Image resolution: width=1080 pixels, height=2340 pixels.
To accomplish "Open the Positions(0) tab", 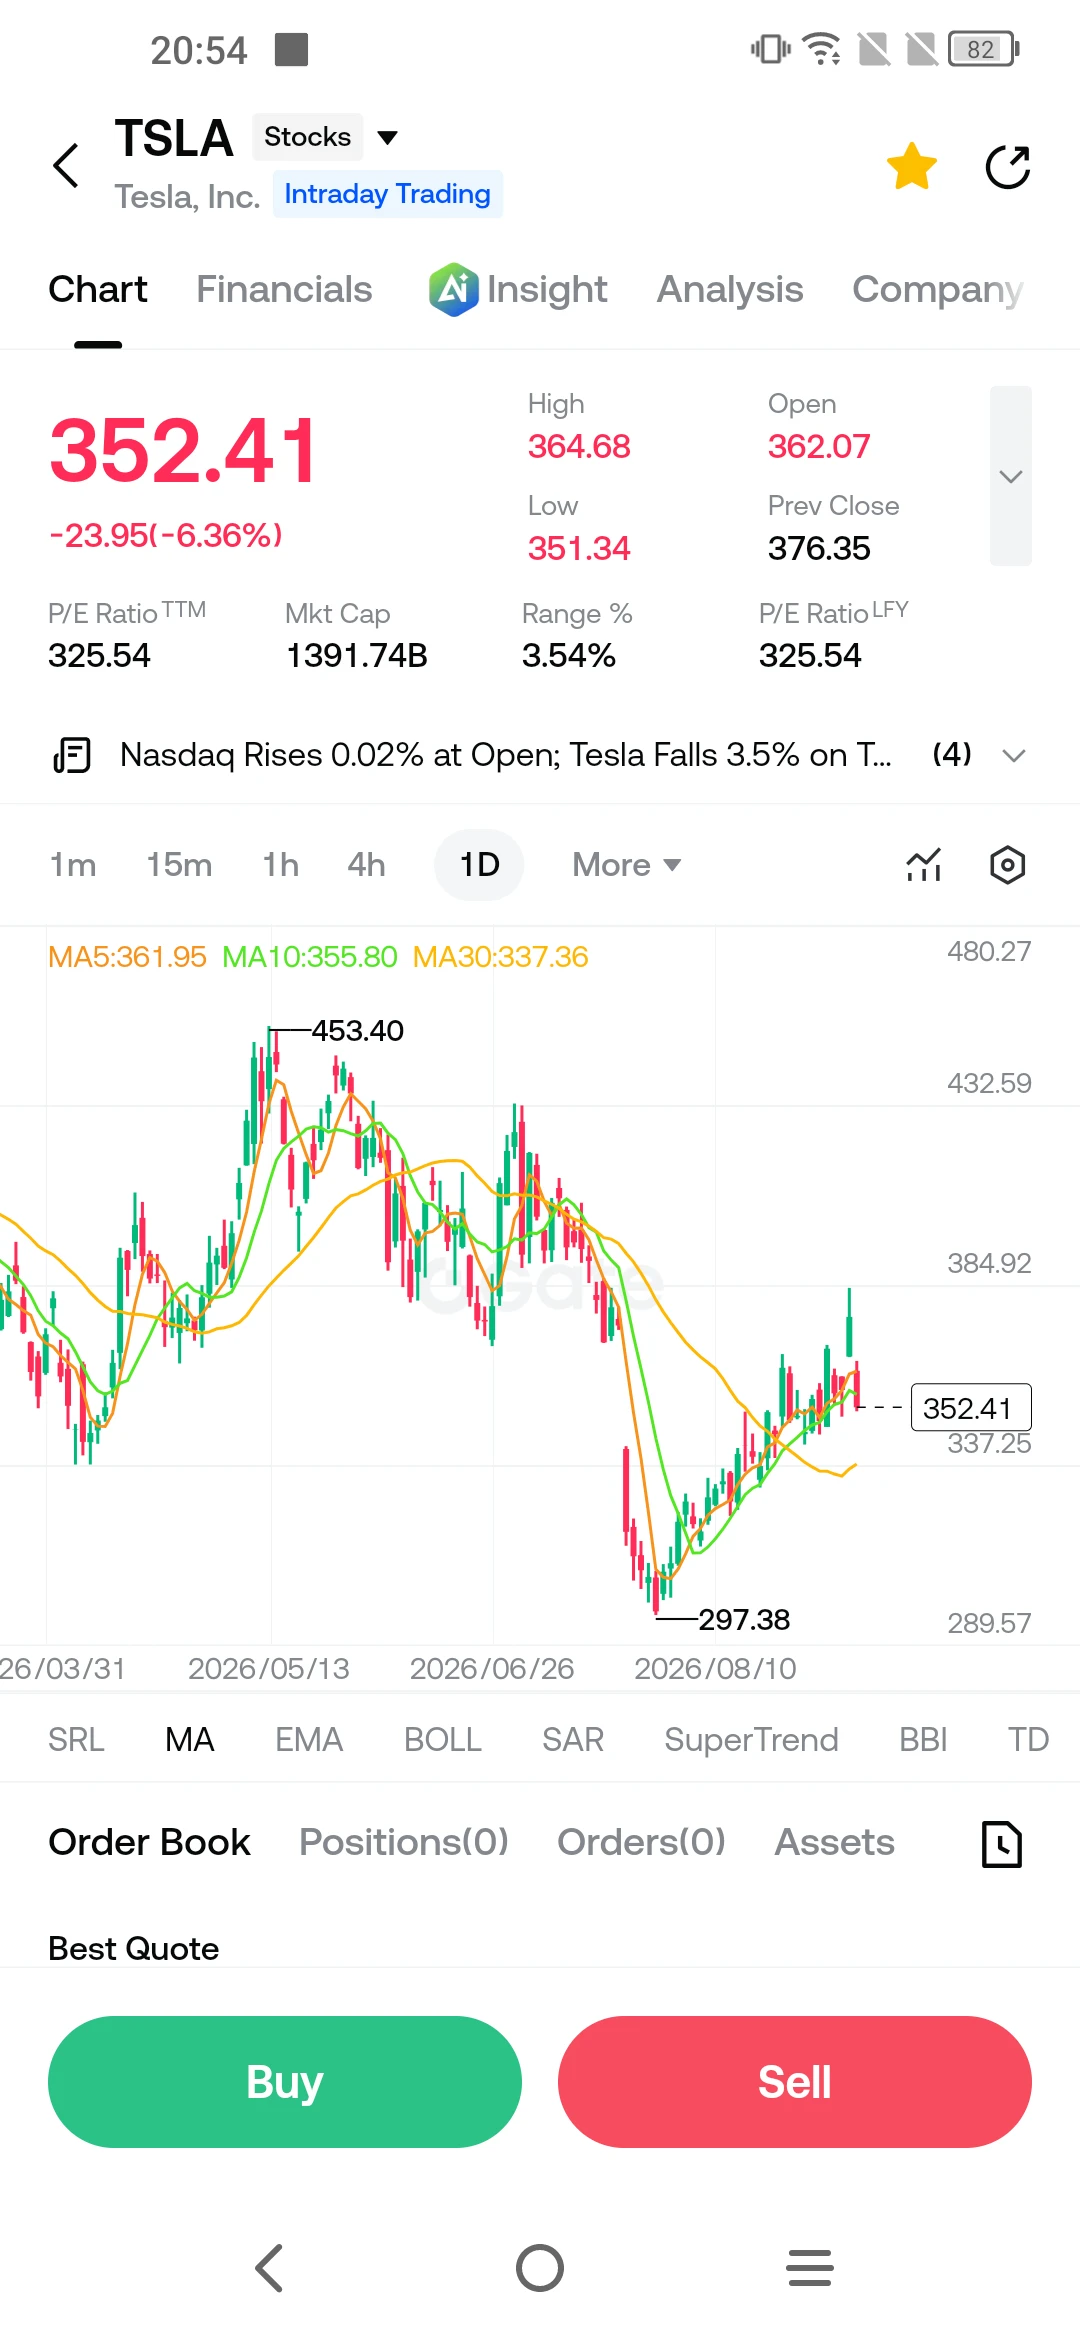I will (404, 1842).
